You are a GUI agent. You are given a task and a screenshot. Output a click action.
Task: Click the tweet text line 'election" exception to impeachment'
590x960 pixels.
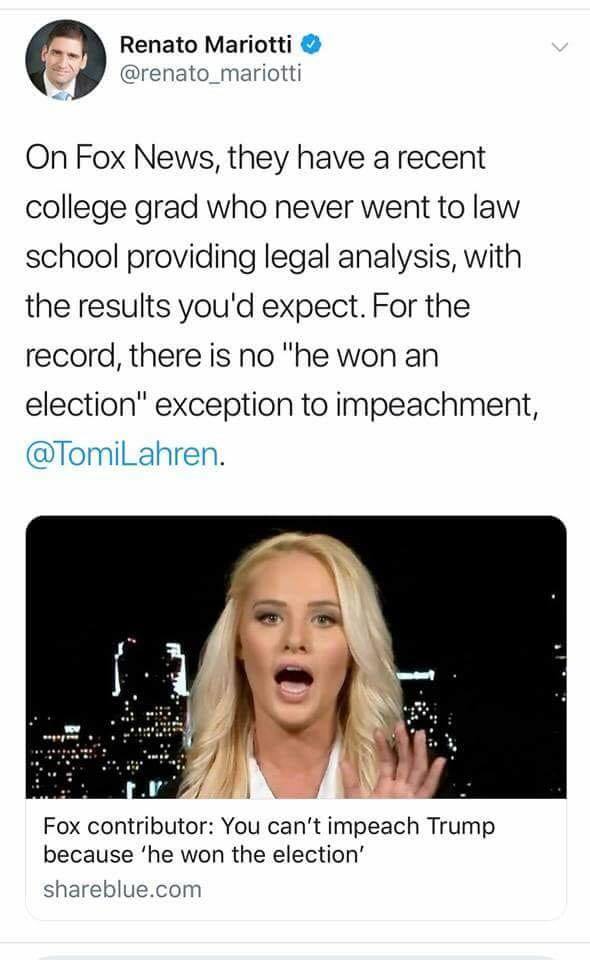coord(282,405)
